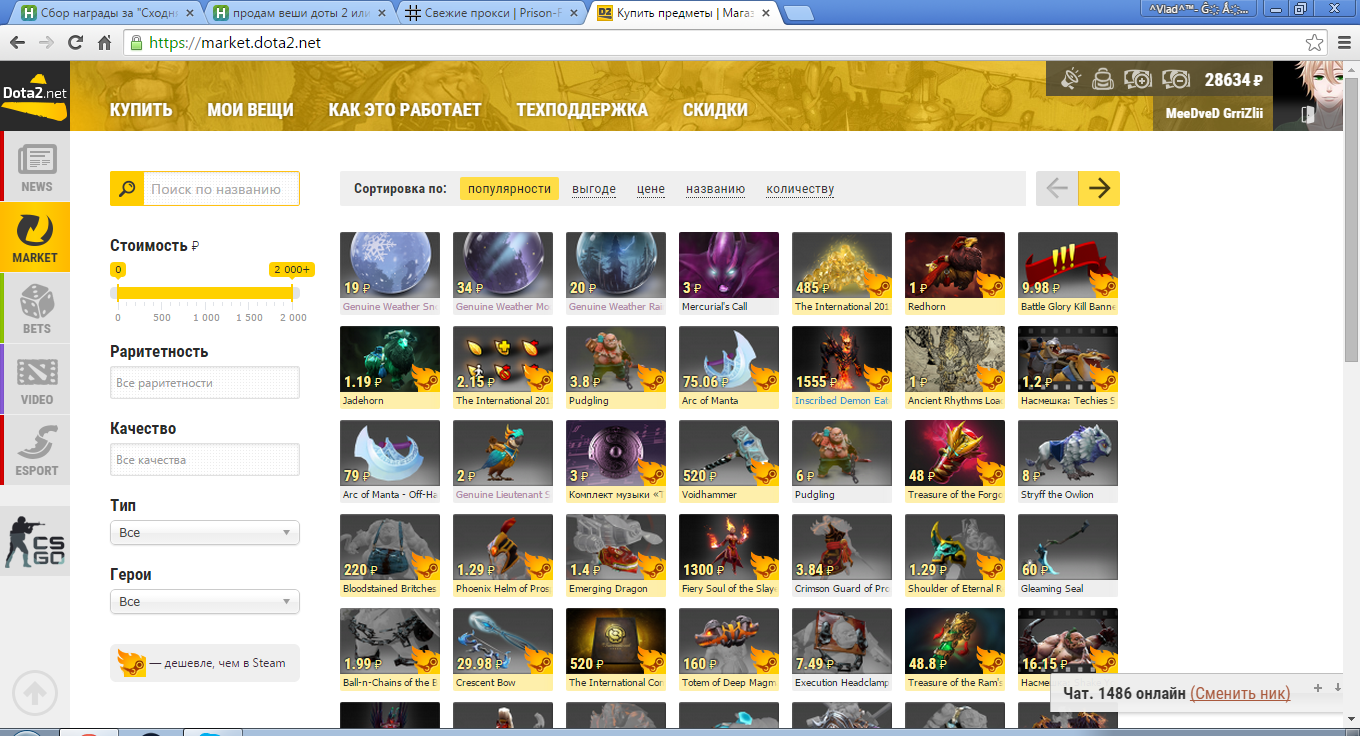Open the Inscribed Demon Eater item
The image size is (1360, 736).
842,367
